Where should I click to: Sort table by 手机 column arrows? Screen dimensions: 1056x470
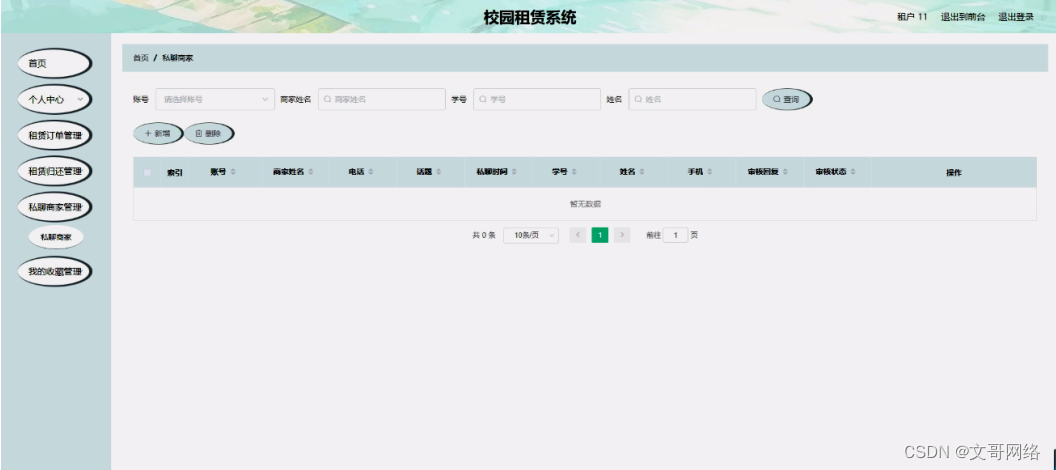710,172
